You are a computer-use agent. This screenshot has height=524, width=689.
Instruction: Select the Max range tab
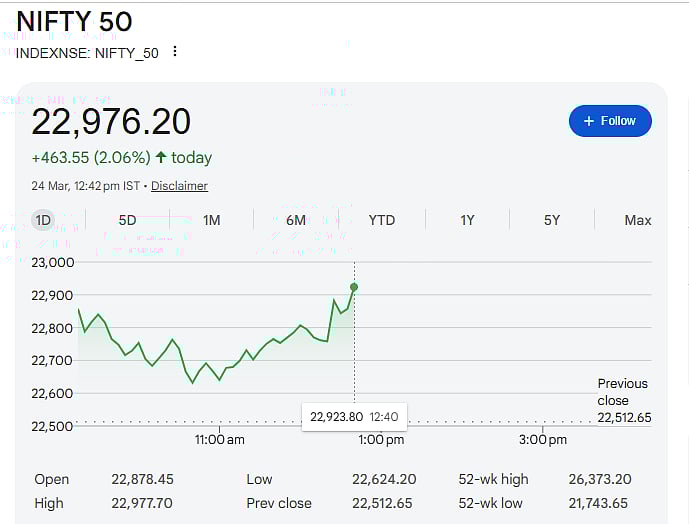coord(637,220)
